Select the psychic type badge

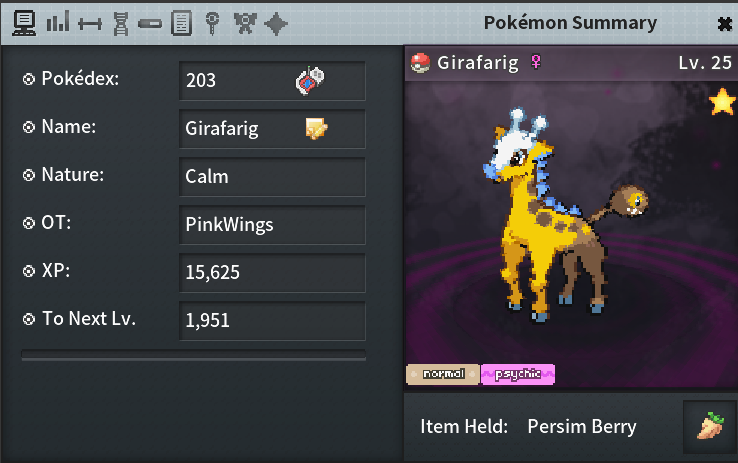click(x=518, y=374)
